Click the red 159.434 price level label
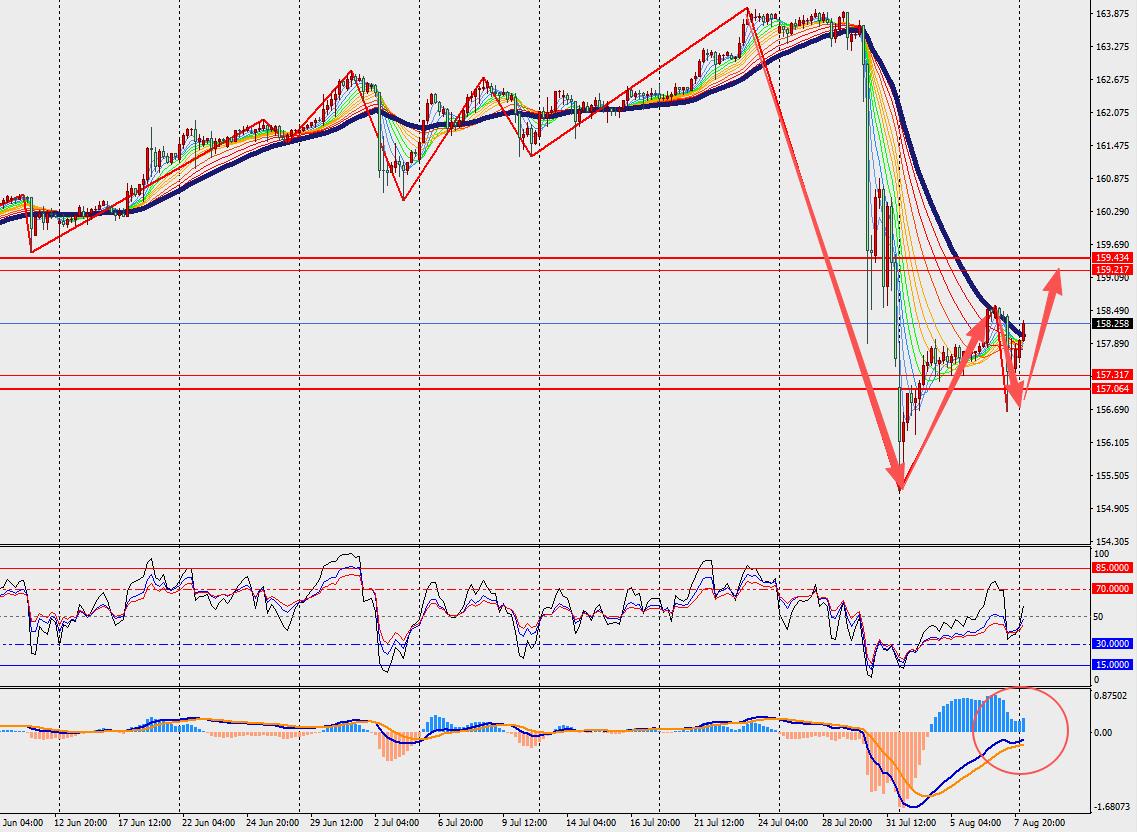 (x=1112, y=258)
